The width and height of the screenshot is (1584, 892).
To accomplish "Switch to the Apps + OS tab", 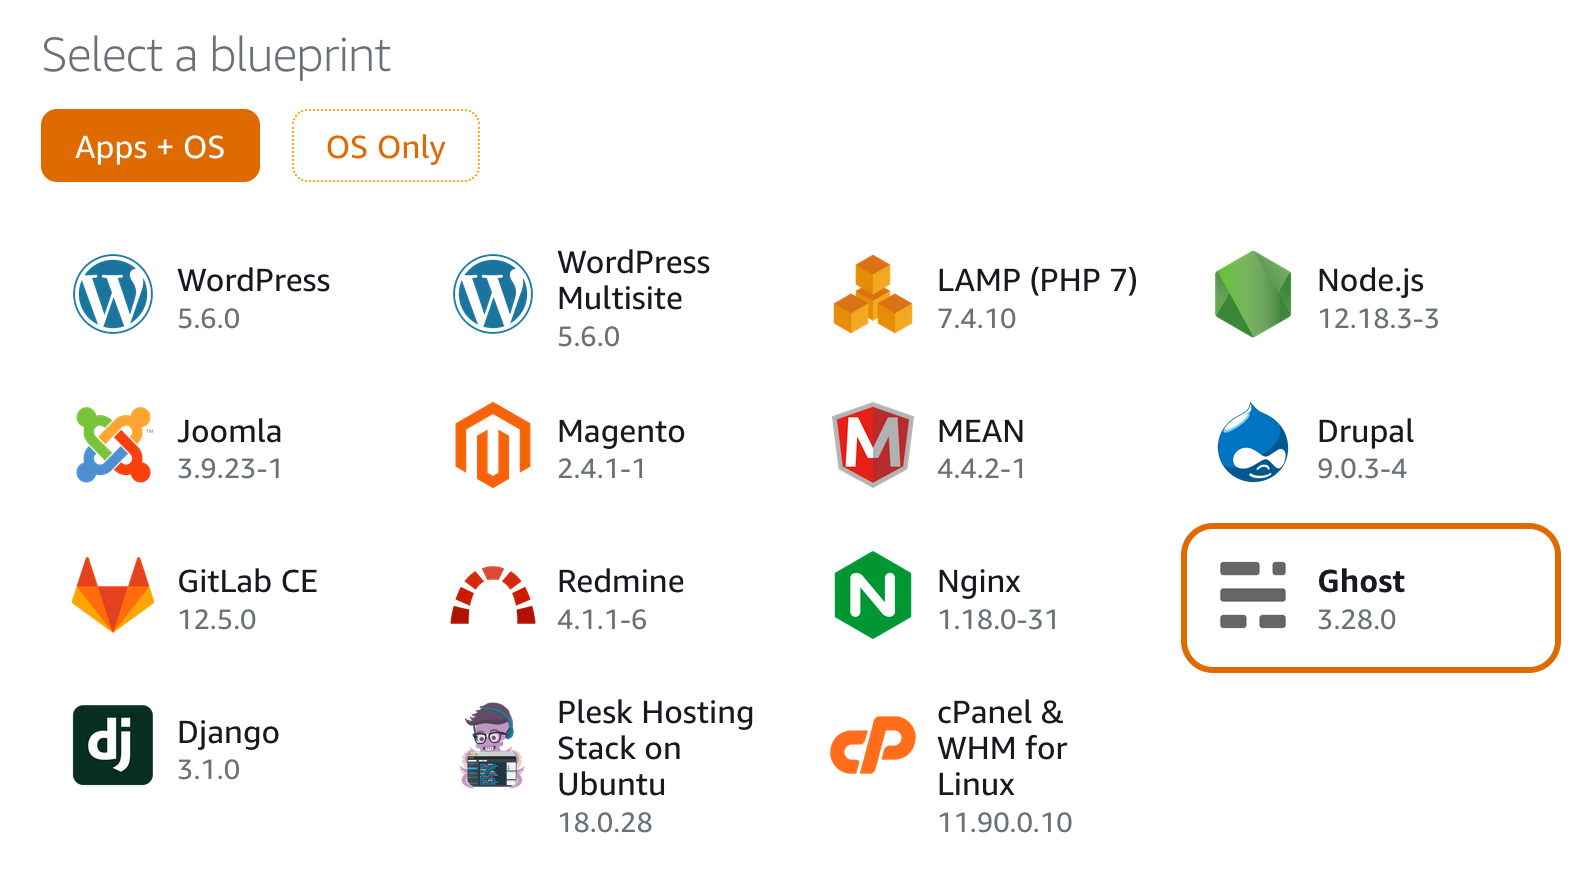I will tap(150, 146).
